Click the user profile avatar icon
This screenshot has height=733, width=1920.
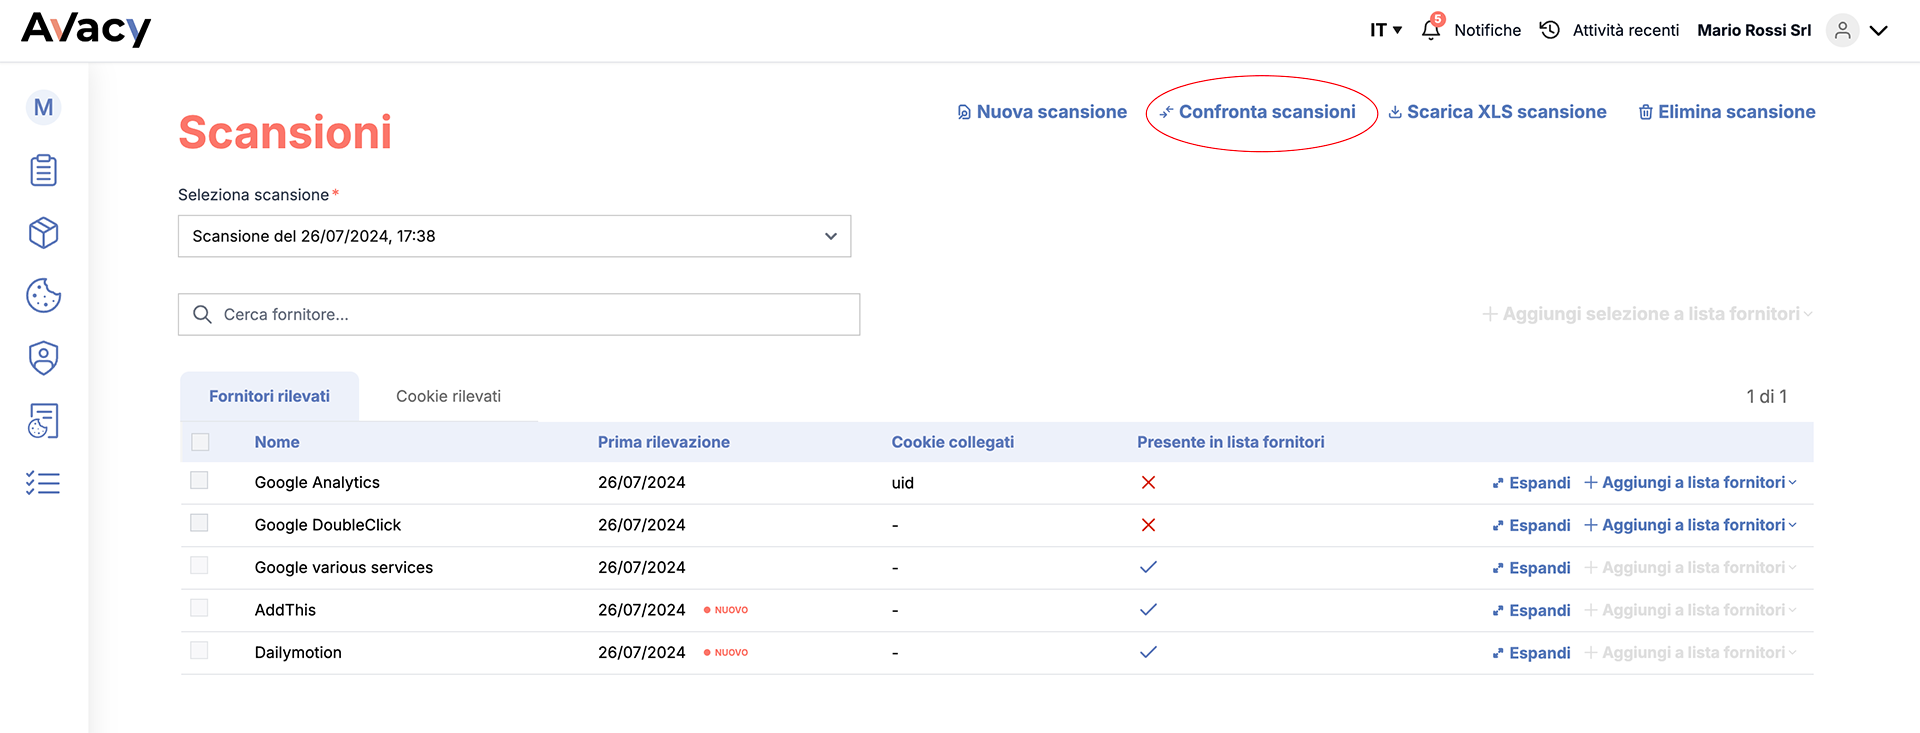pyautogui.click(x=1842, y=30)
